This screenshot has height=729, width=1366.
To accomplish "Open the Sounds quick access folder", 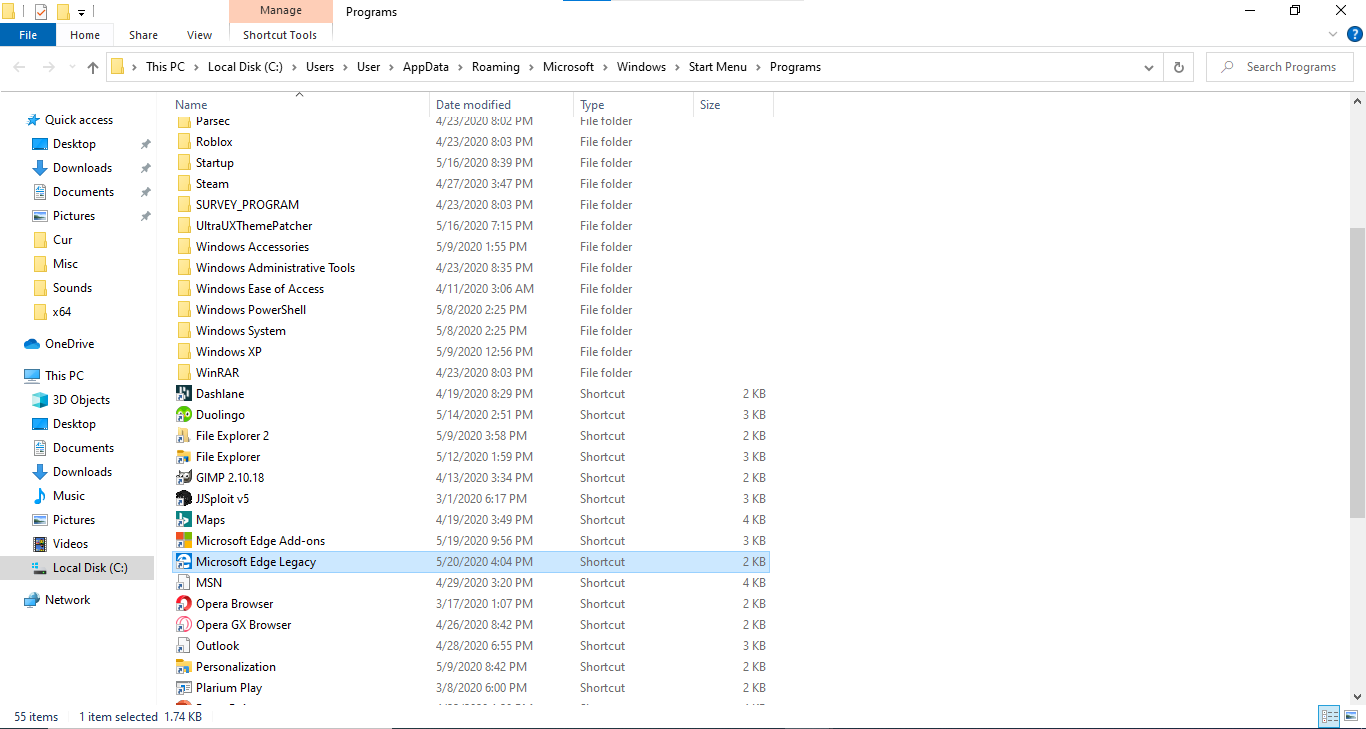I will pos(72,288).
